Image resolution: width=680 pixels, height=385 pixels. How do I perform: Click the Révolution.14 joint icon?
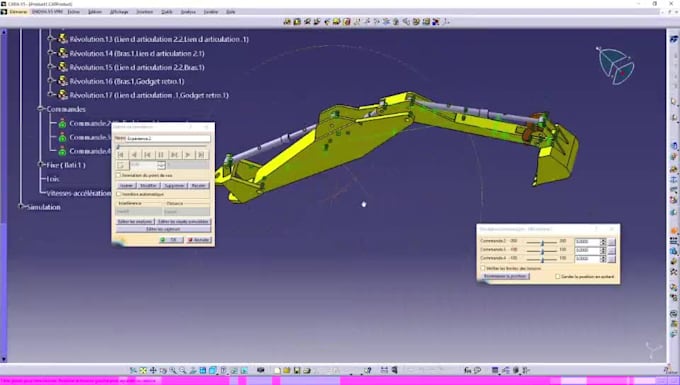[x=63, y=53]
